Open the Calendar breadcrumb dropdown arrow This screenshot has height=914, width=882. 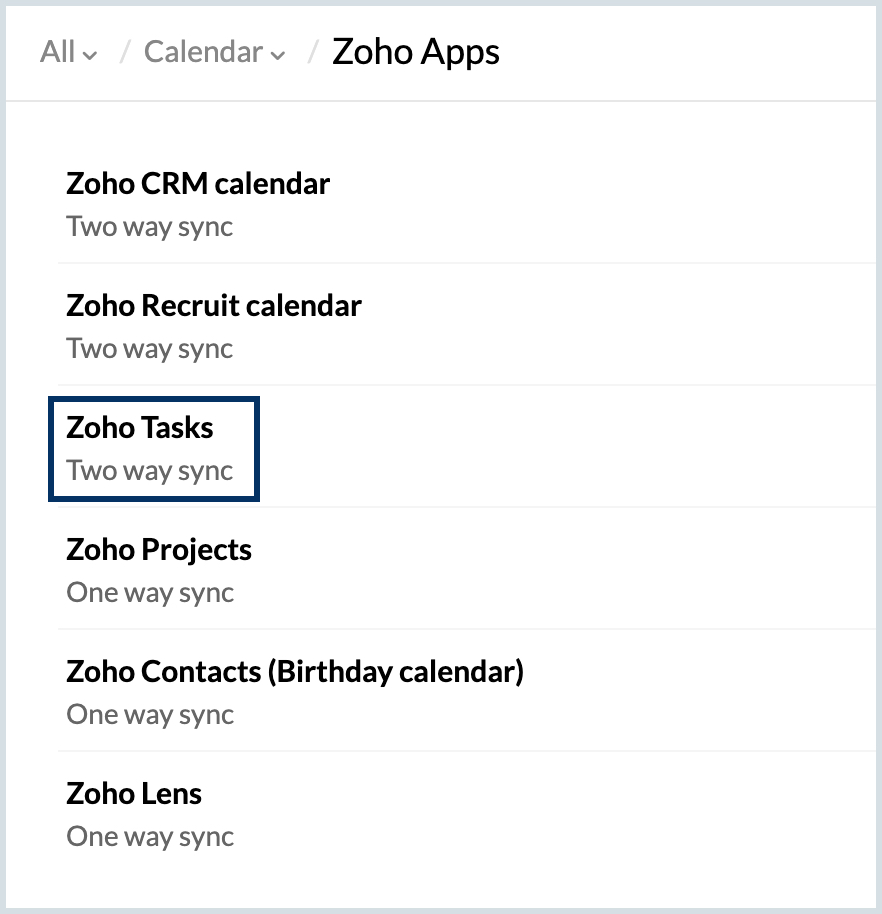(277, 56)
